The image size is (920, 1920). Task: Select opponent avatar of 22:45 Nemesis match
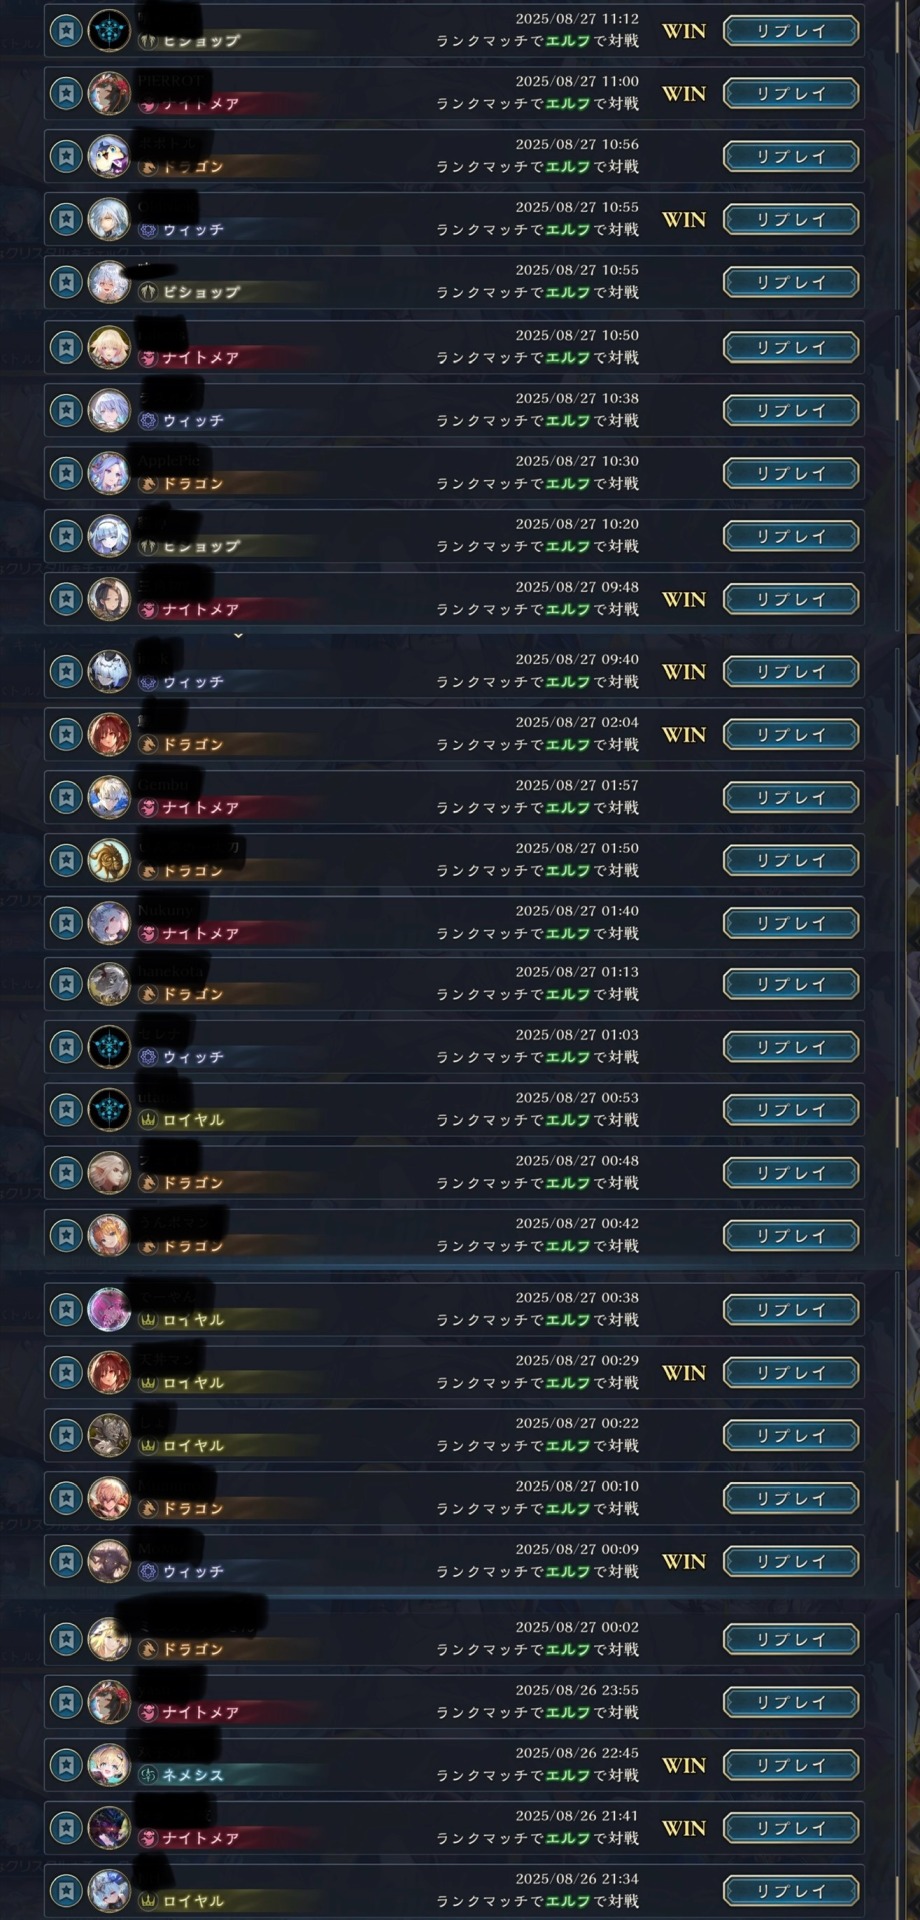click(x=109, y=1766)
